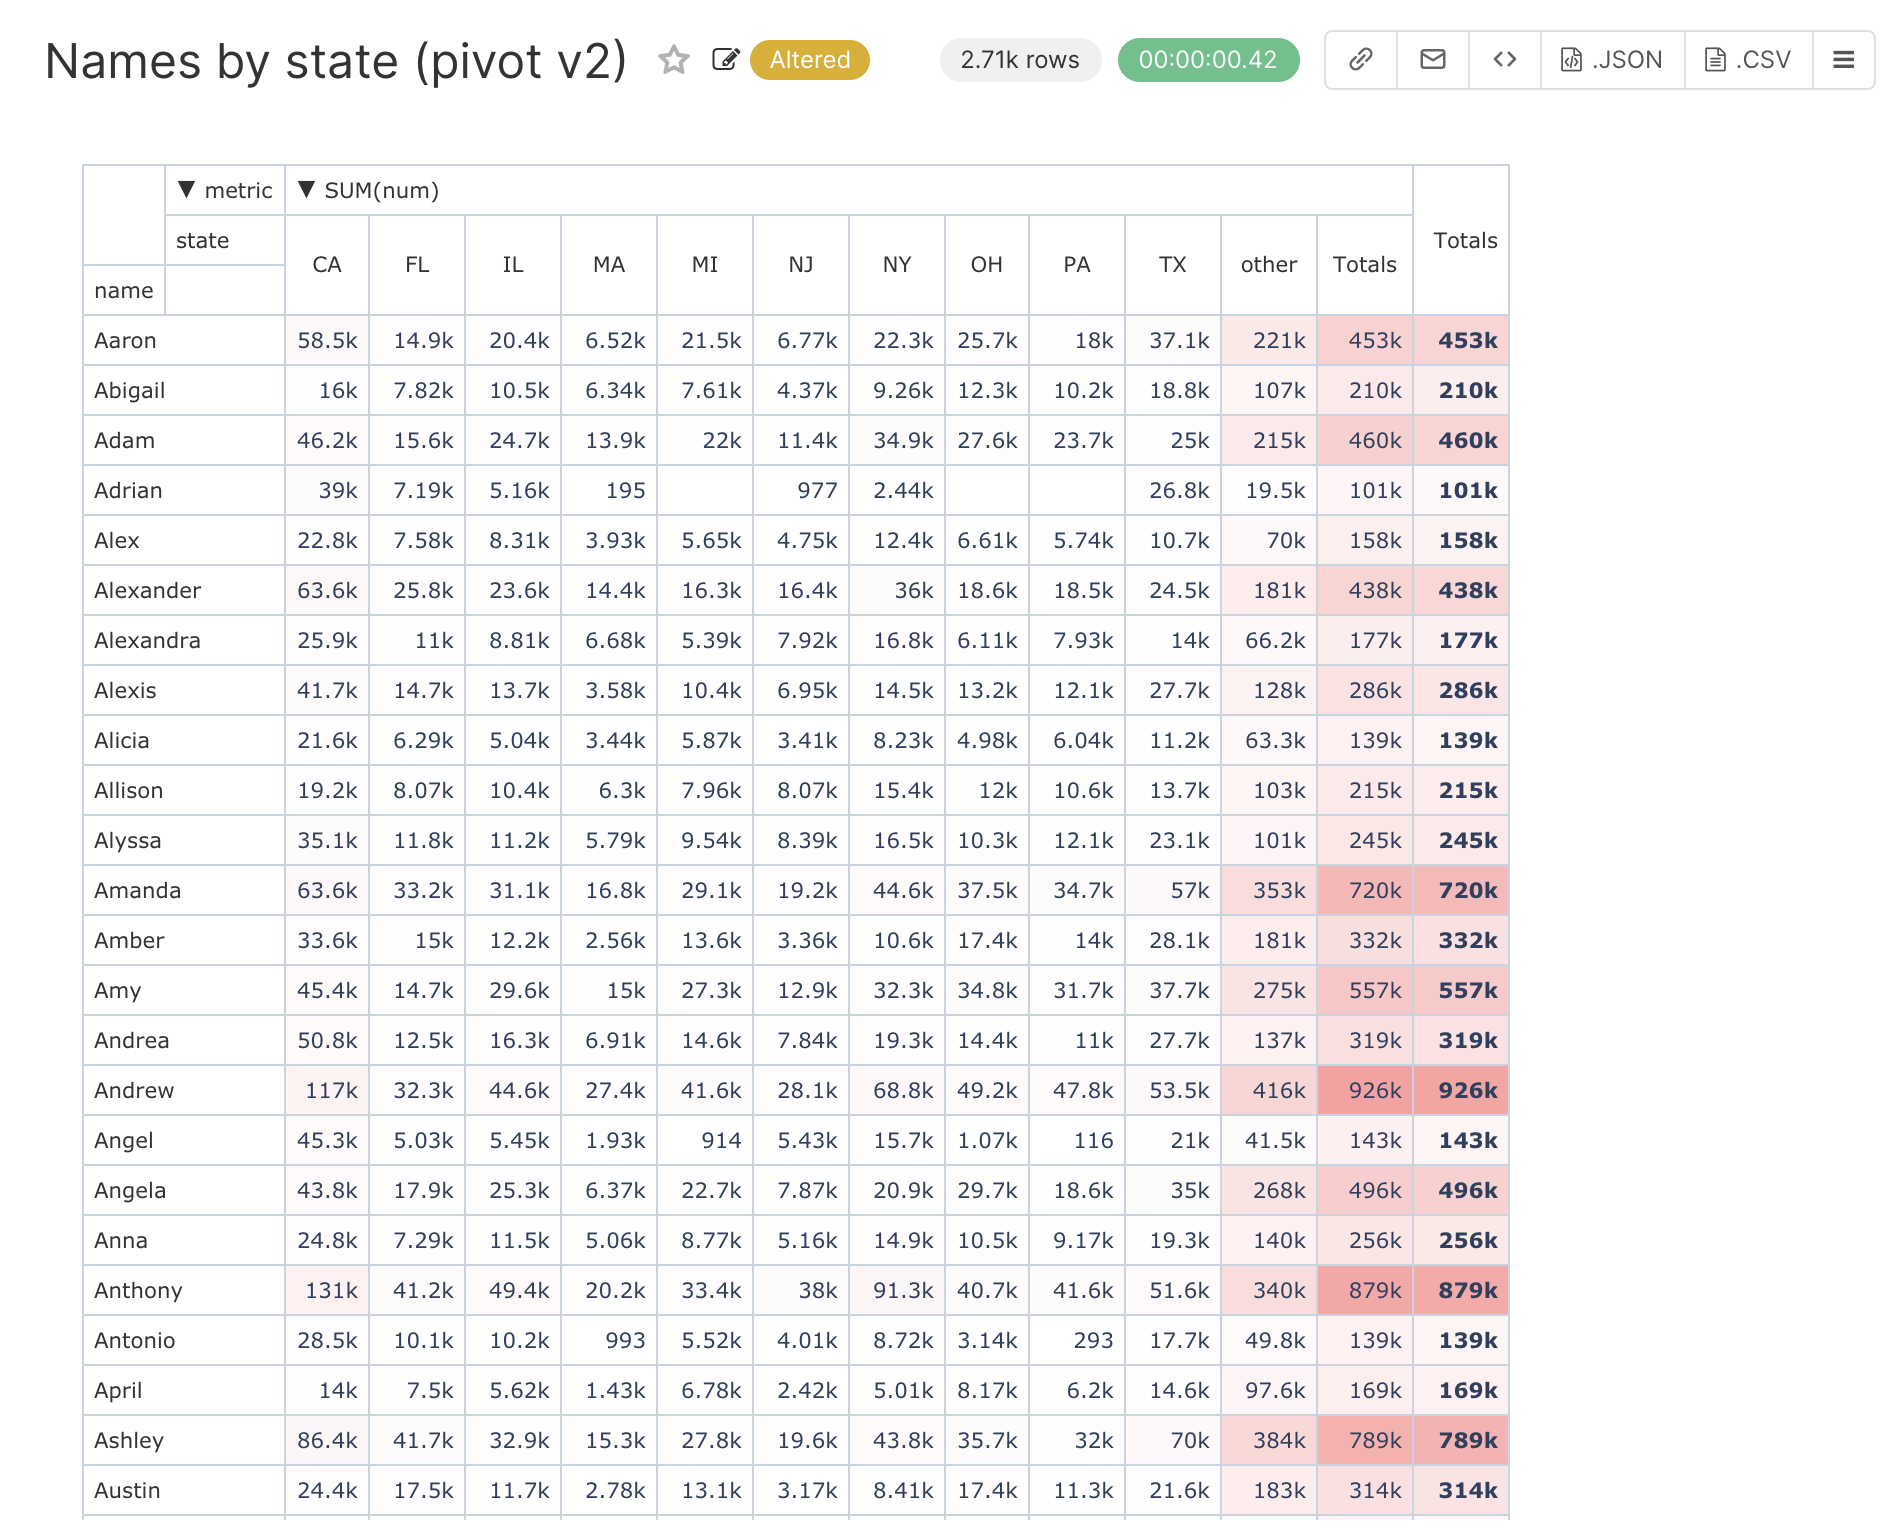Click the 00:00:00.42 query timer
This screenshot has width=1892, height=1534.
point(1208,60)
